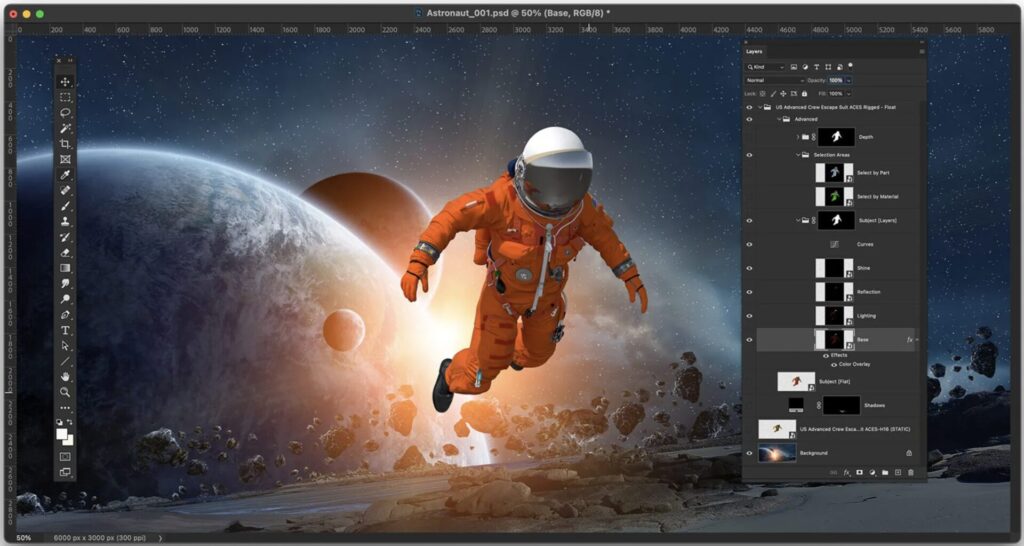Toggle visibility of the Curves layer
The height and width of the screenshot is (546, 1024).
pyautogui.click(x=749, y=243)
